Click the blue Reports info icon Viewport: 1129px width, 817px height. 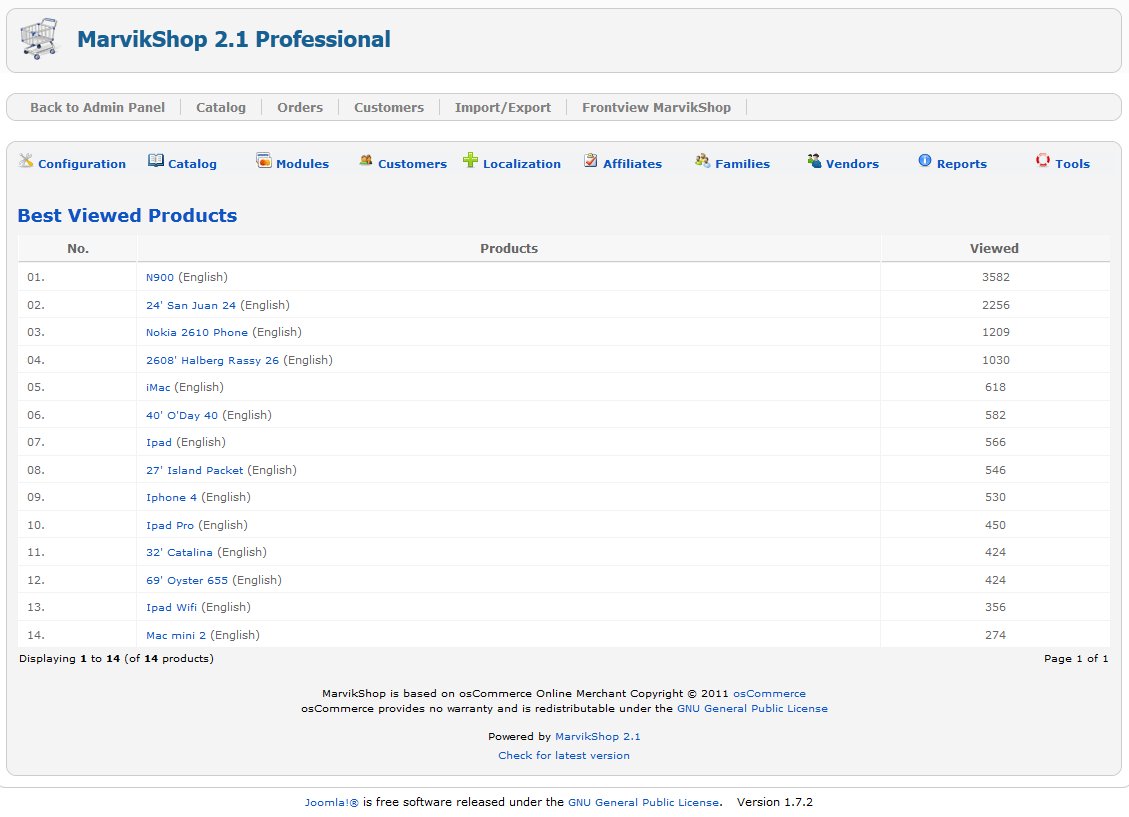pyautogui.click(x=925, y=161)
